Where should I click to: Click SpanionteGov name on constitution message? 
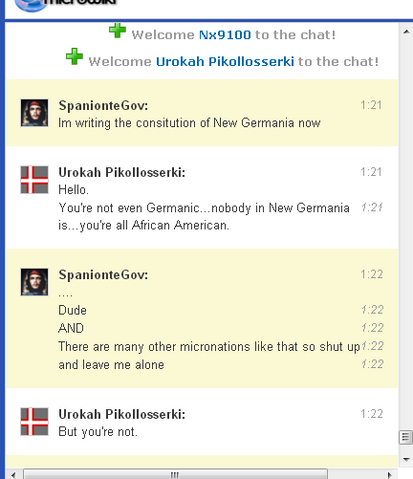click(x=103, y=106)
